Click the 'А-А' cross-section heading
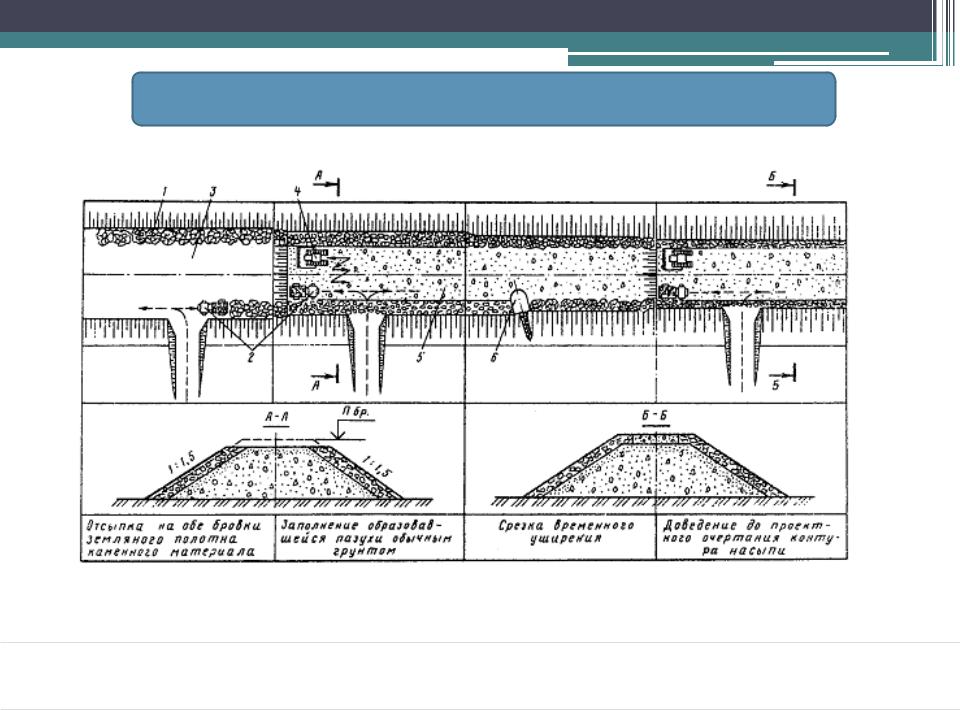The image size is (960, 710). click(x=277, y=417)
